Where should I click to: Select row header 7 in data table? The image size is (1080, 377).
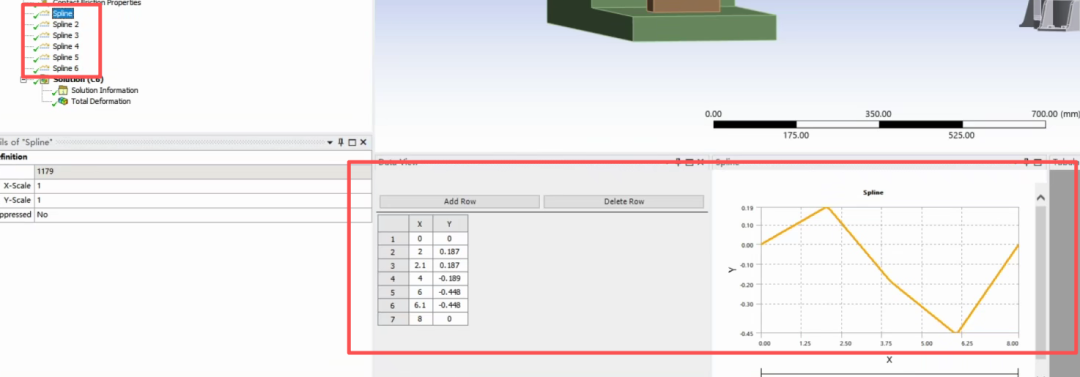pyautogui.click(x=393, y=318)
